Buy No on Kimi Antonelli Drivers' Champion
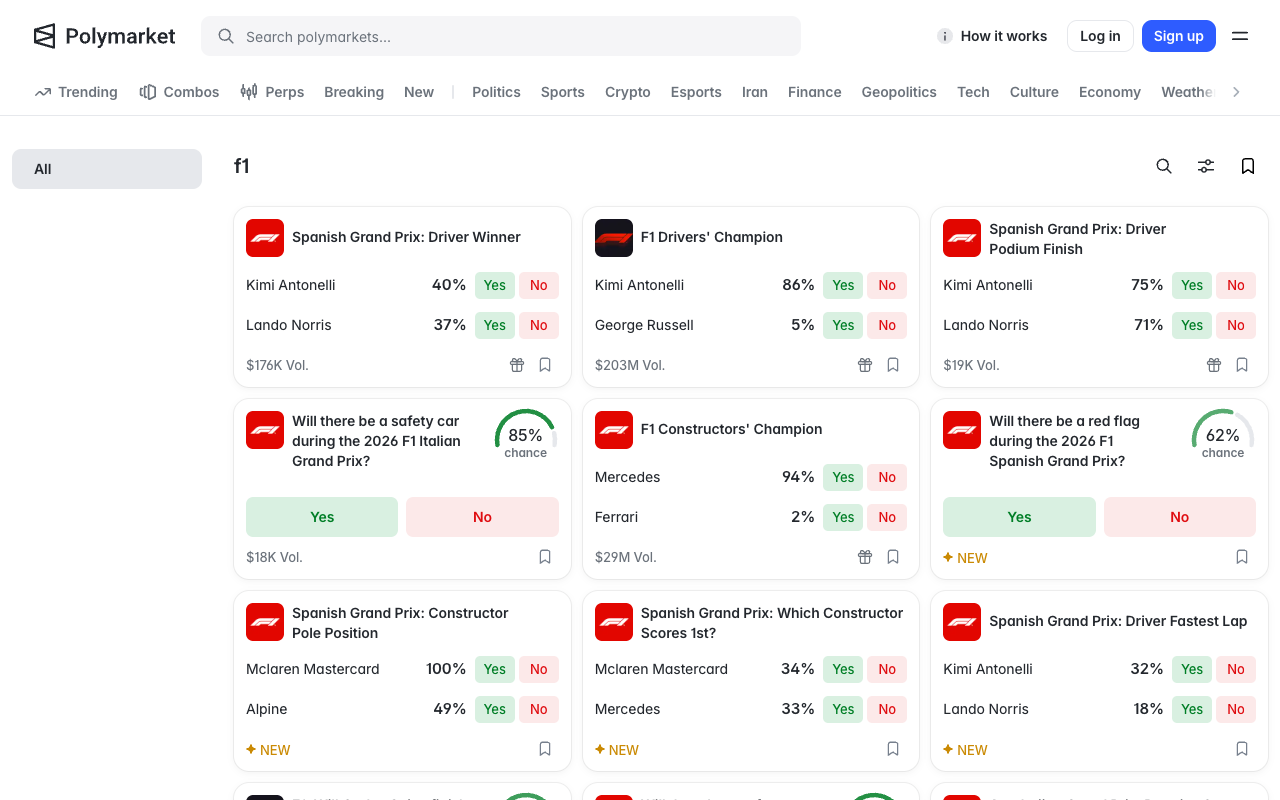This screenshot has width=1280, height=800. coord(887,285)
